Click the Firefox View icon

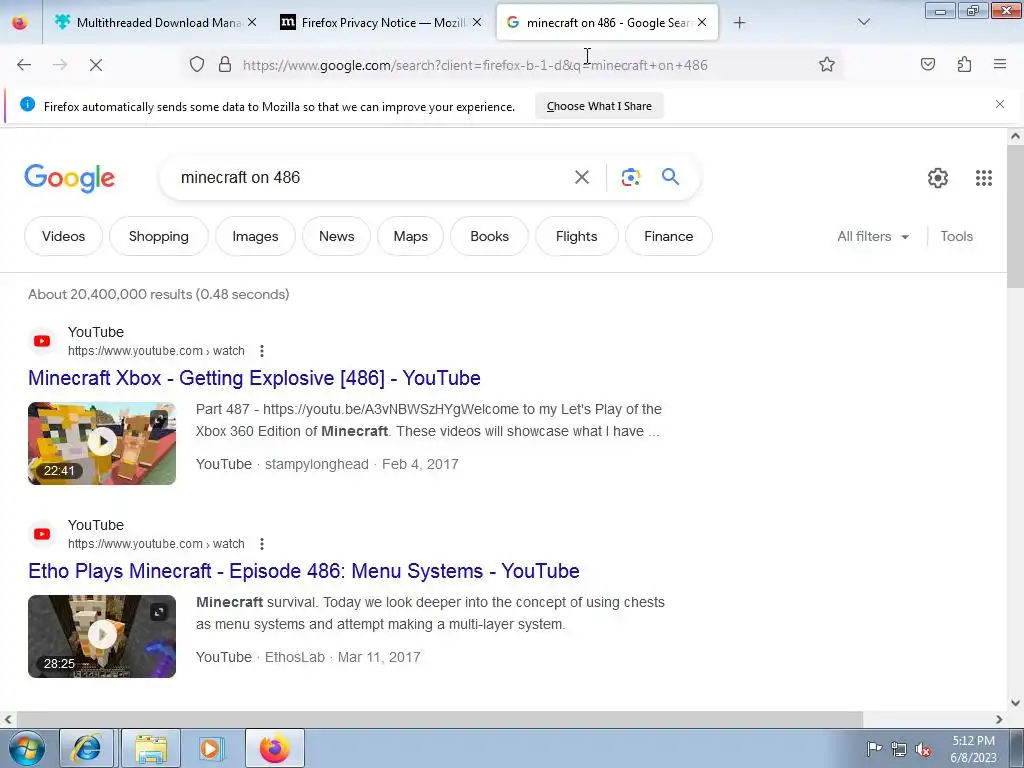click(x=20, y=22)
